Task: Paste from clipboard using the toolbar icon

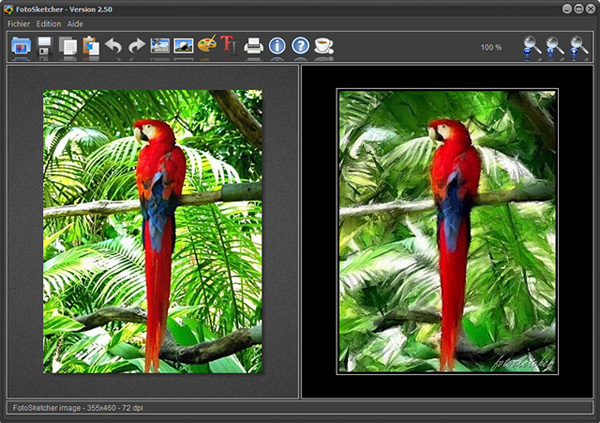Action: tap(91, 46)
